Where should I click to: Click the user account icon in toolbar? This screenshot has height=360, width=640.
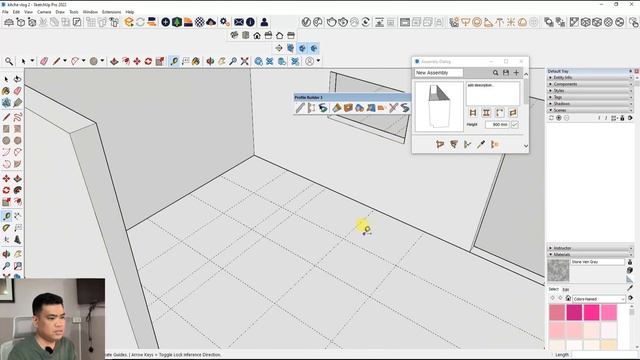(x=264, y=22)
